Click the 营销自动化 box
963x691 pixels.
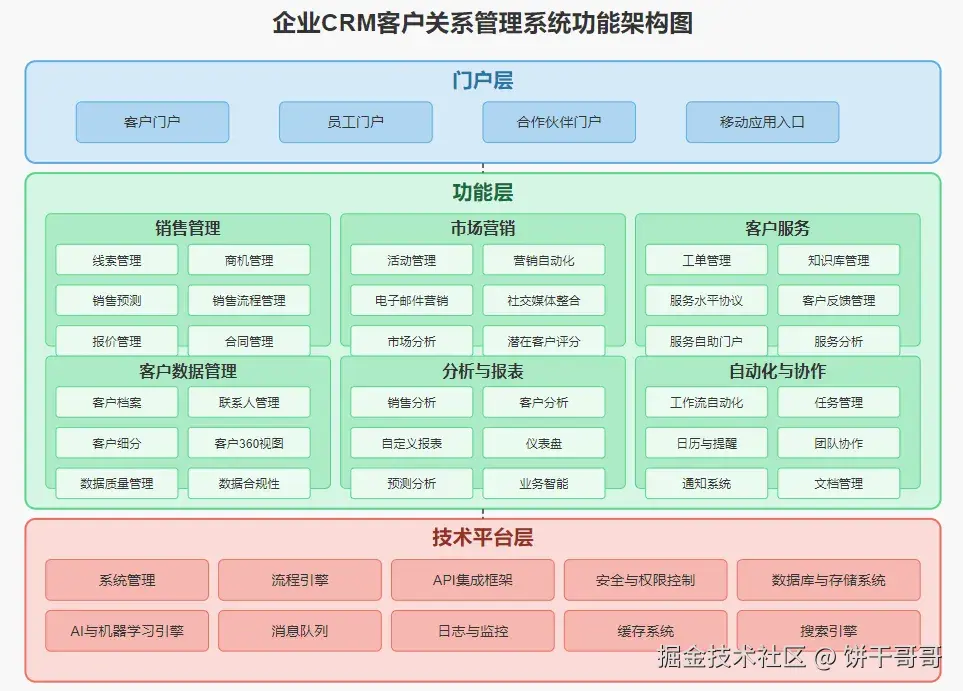pyautogui.click(x=544, y=260)
